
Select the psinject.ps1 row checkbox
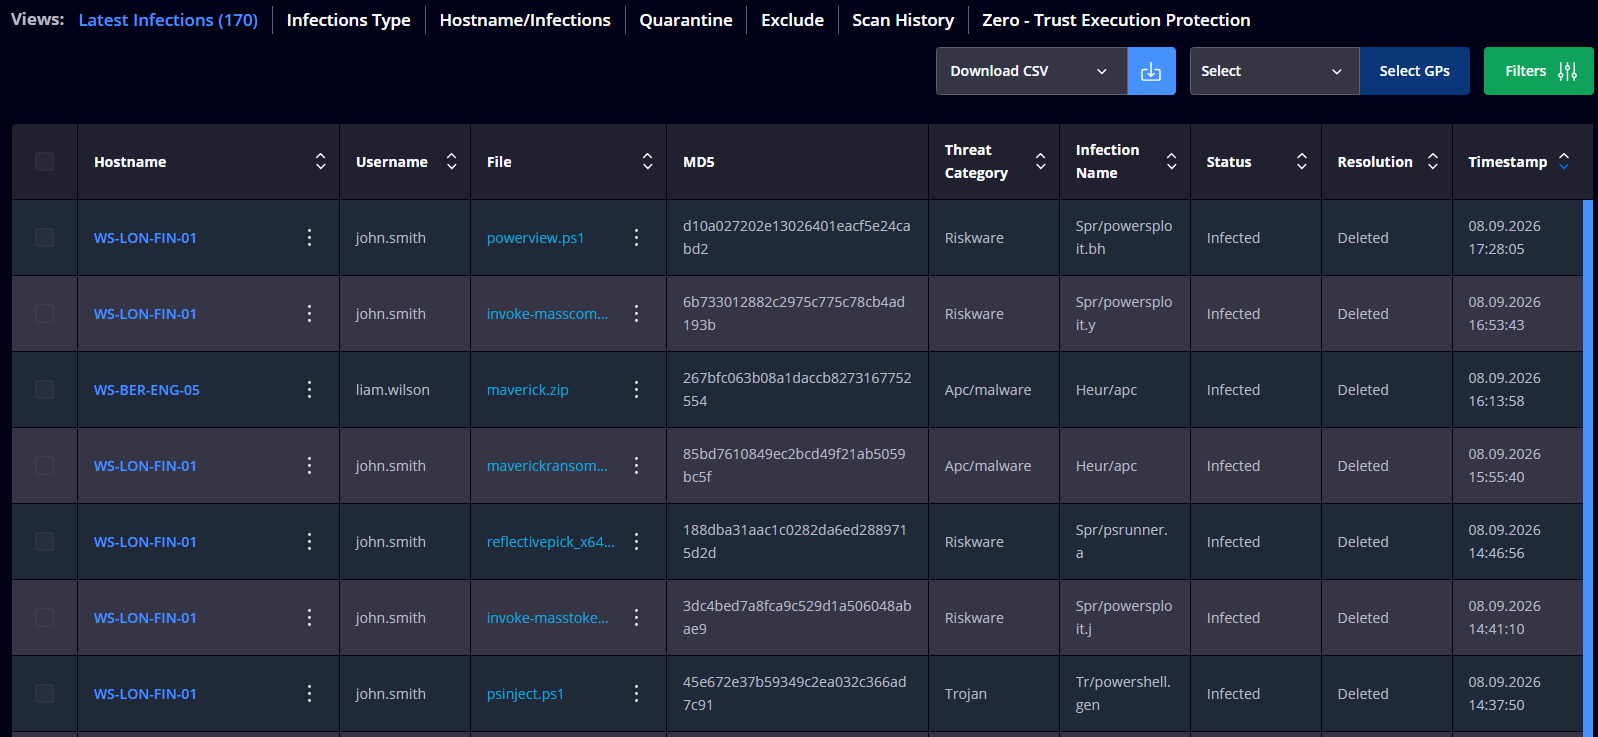(44, 693)
